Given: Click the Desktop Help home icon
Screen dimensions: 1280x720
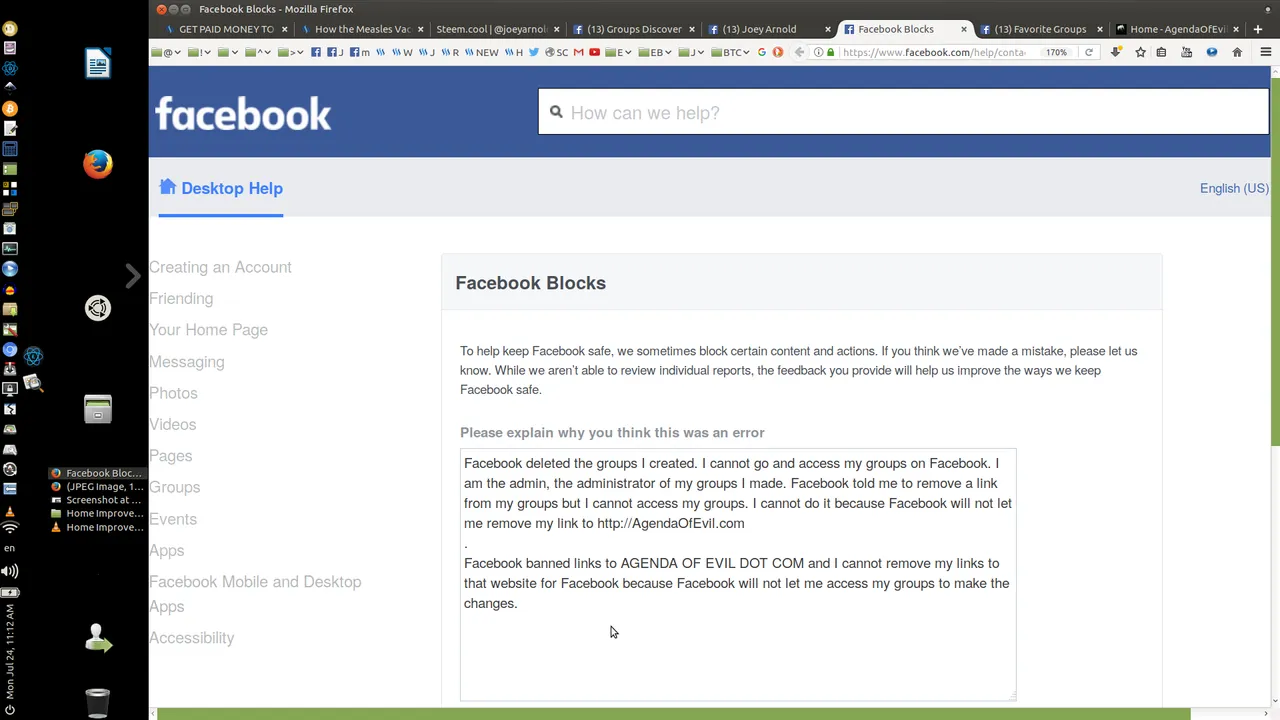Looking at the screenshot, I should tap(167, 187).
